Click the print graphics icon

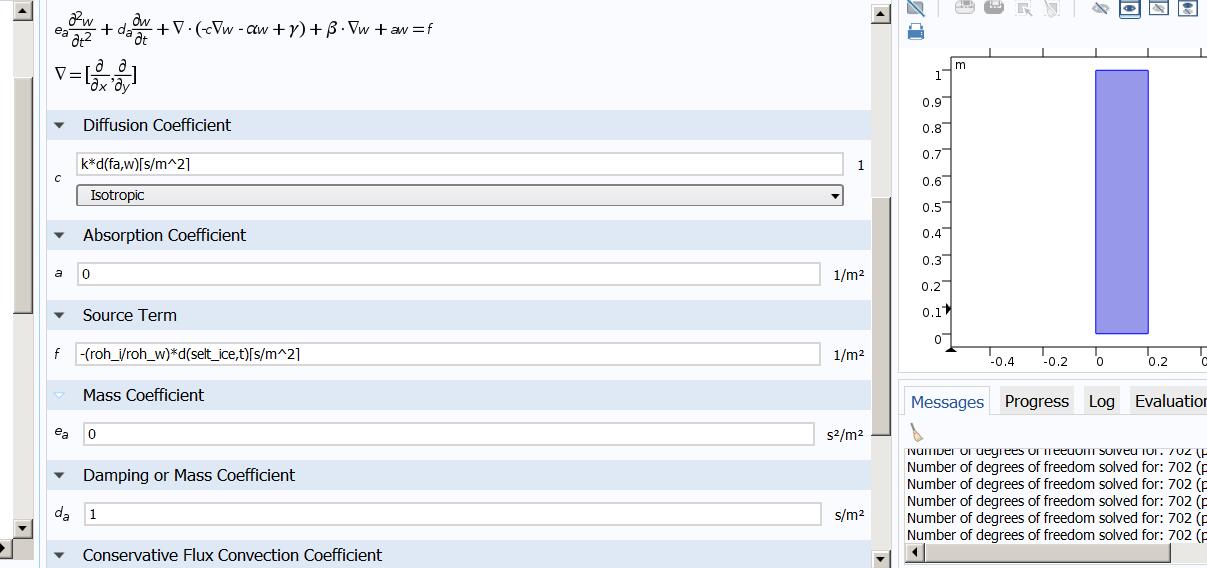point(915,32)
